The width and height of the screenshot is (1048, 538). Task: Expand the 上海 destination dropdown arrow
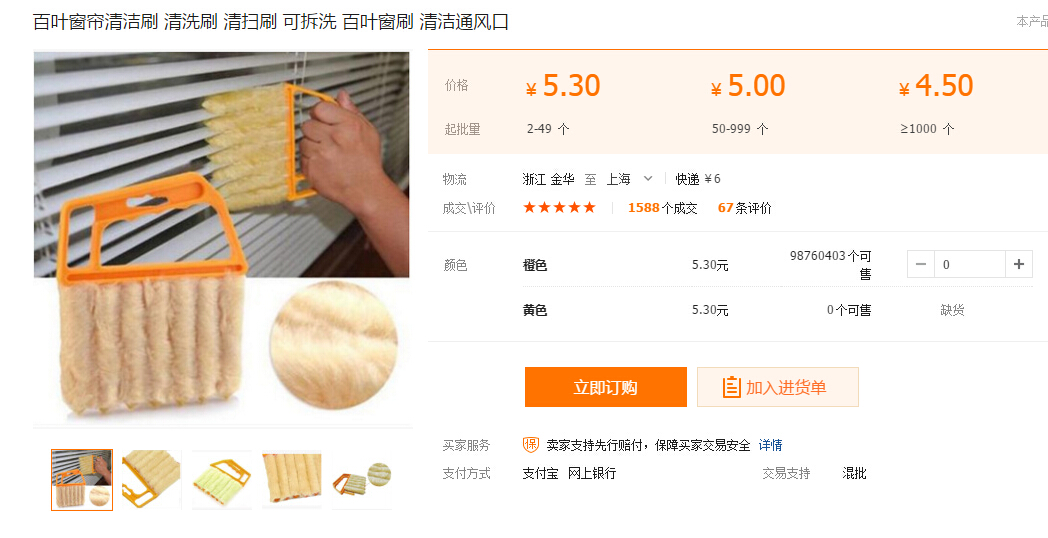point(647,178)
